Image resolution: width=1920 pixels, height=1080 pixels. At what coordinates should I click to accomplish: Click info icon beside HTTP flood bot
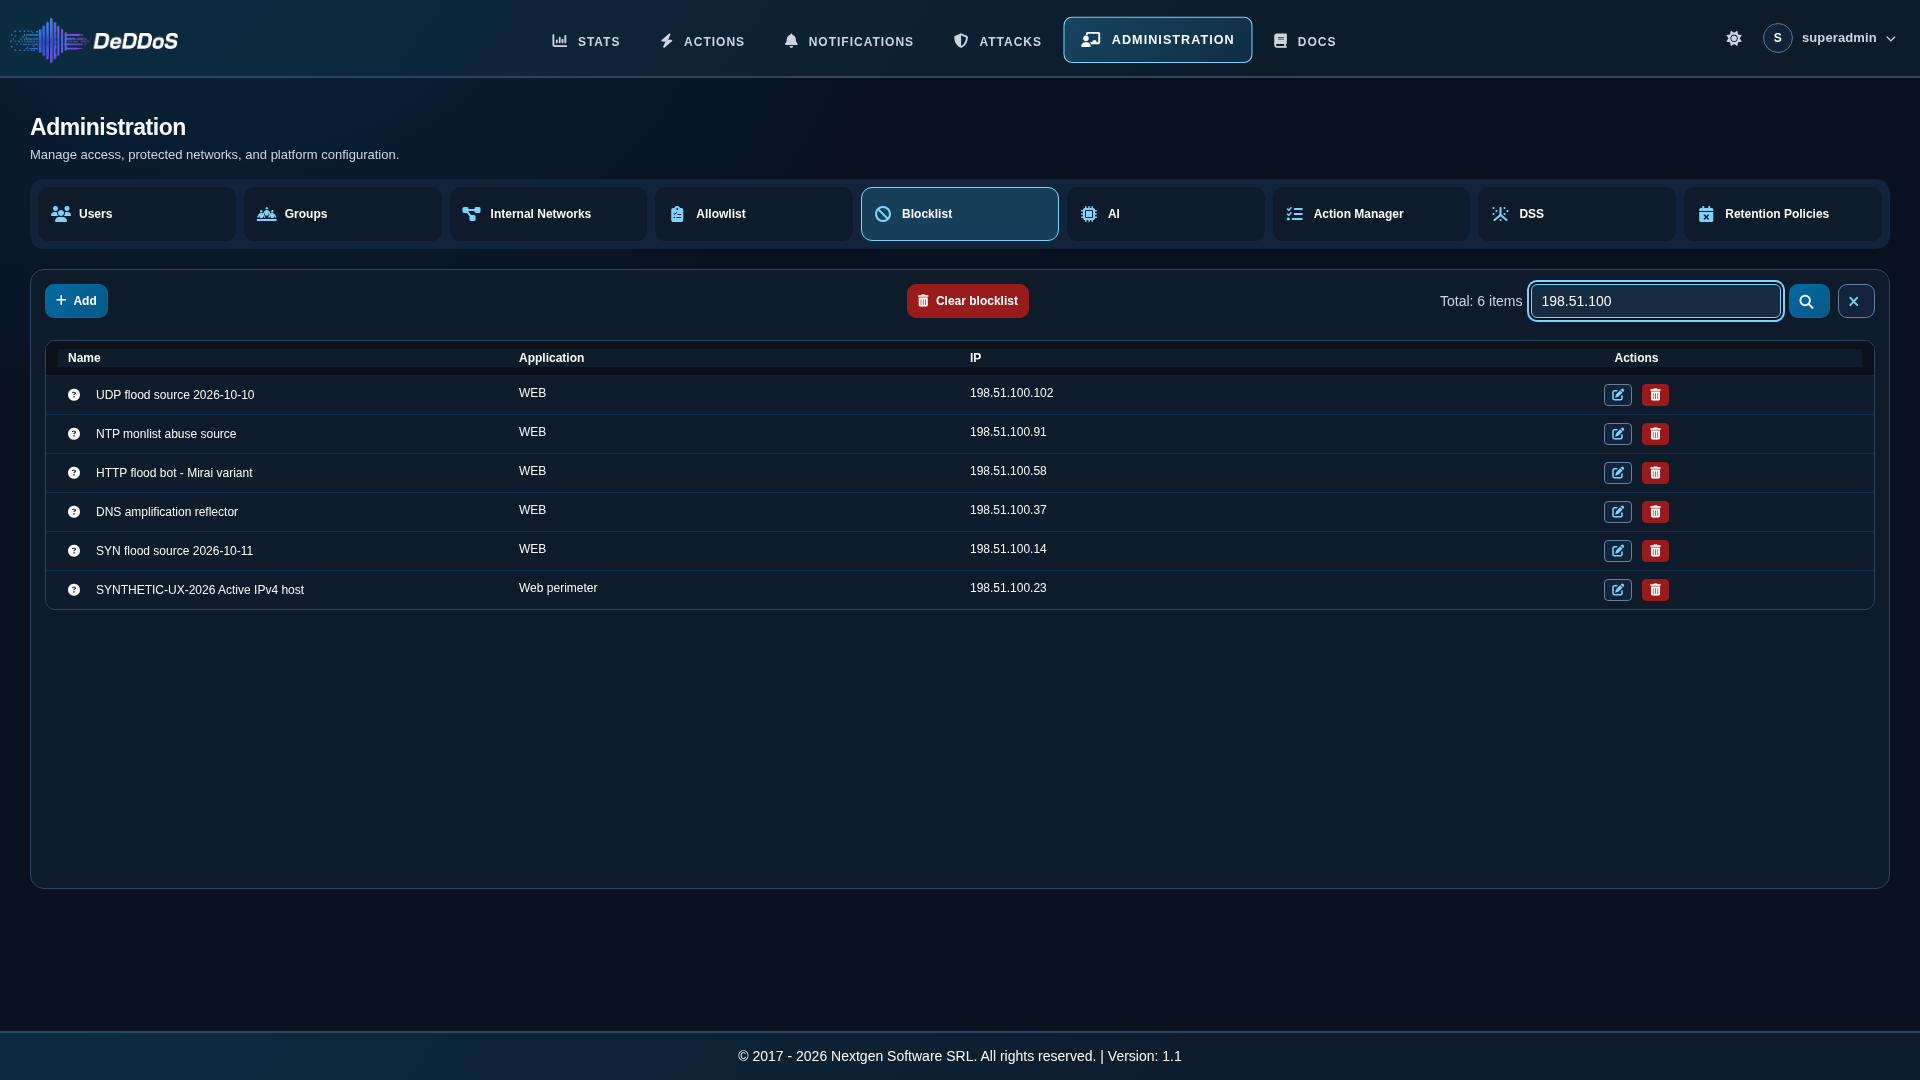[74, 473]
